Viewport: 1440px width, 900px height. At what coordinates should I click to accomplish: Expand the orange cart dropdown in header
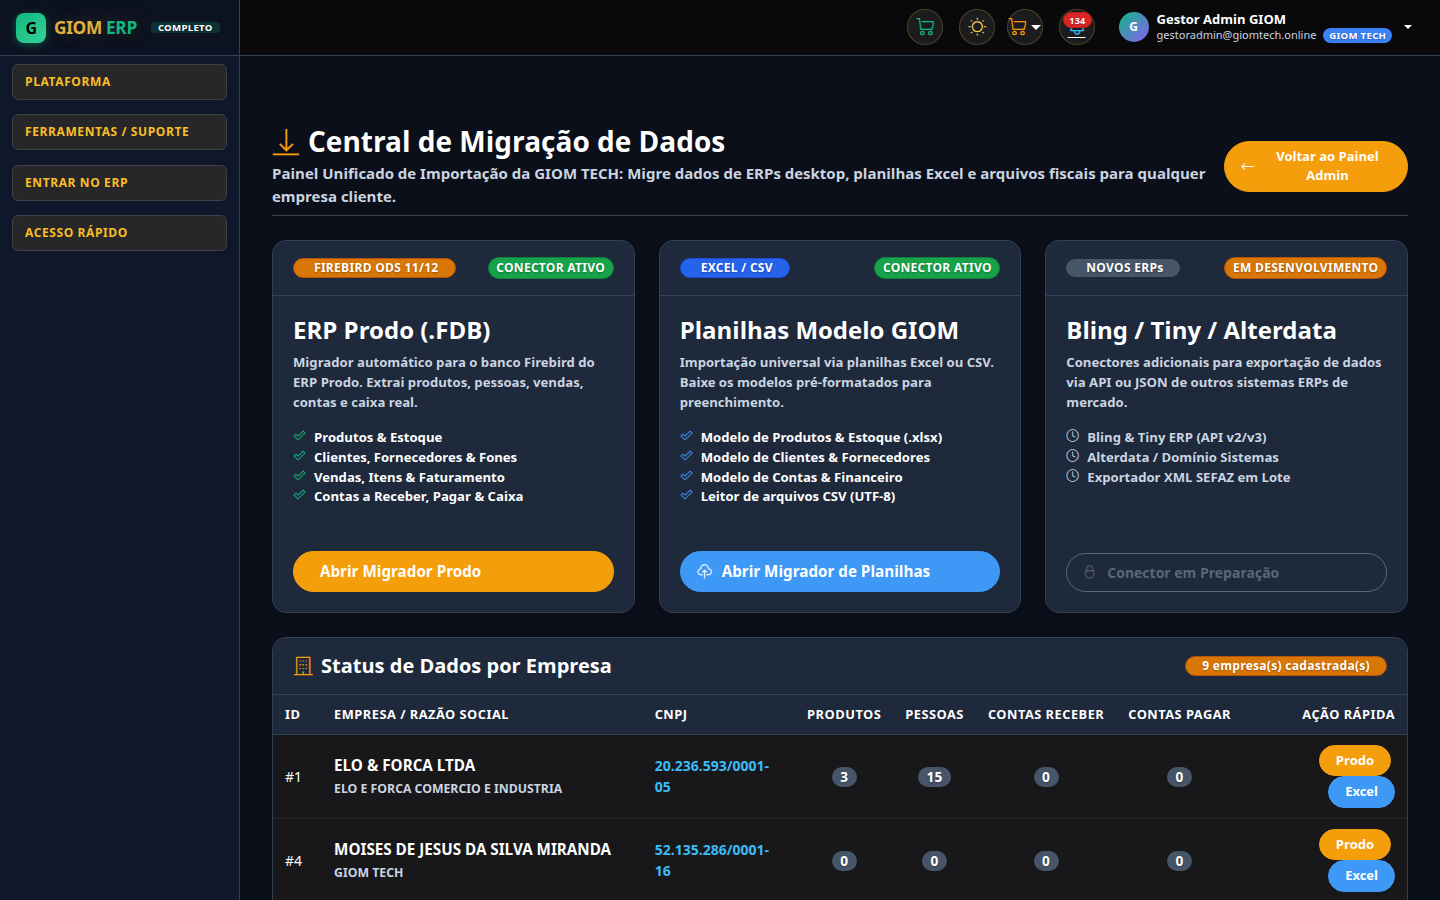coord(1025,27)
